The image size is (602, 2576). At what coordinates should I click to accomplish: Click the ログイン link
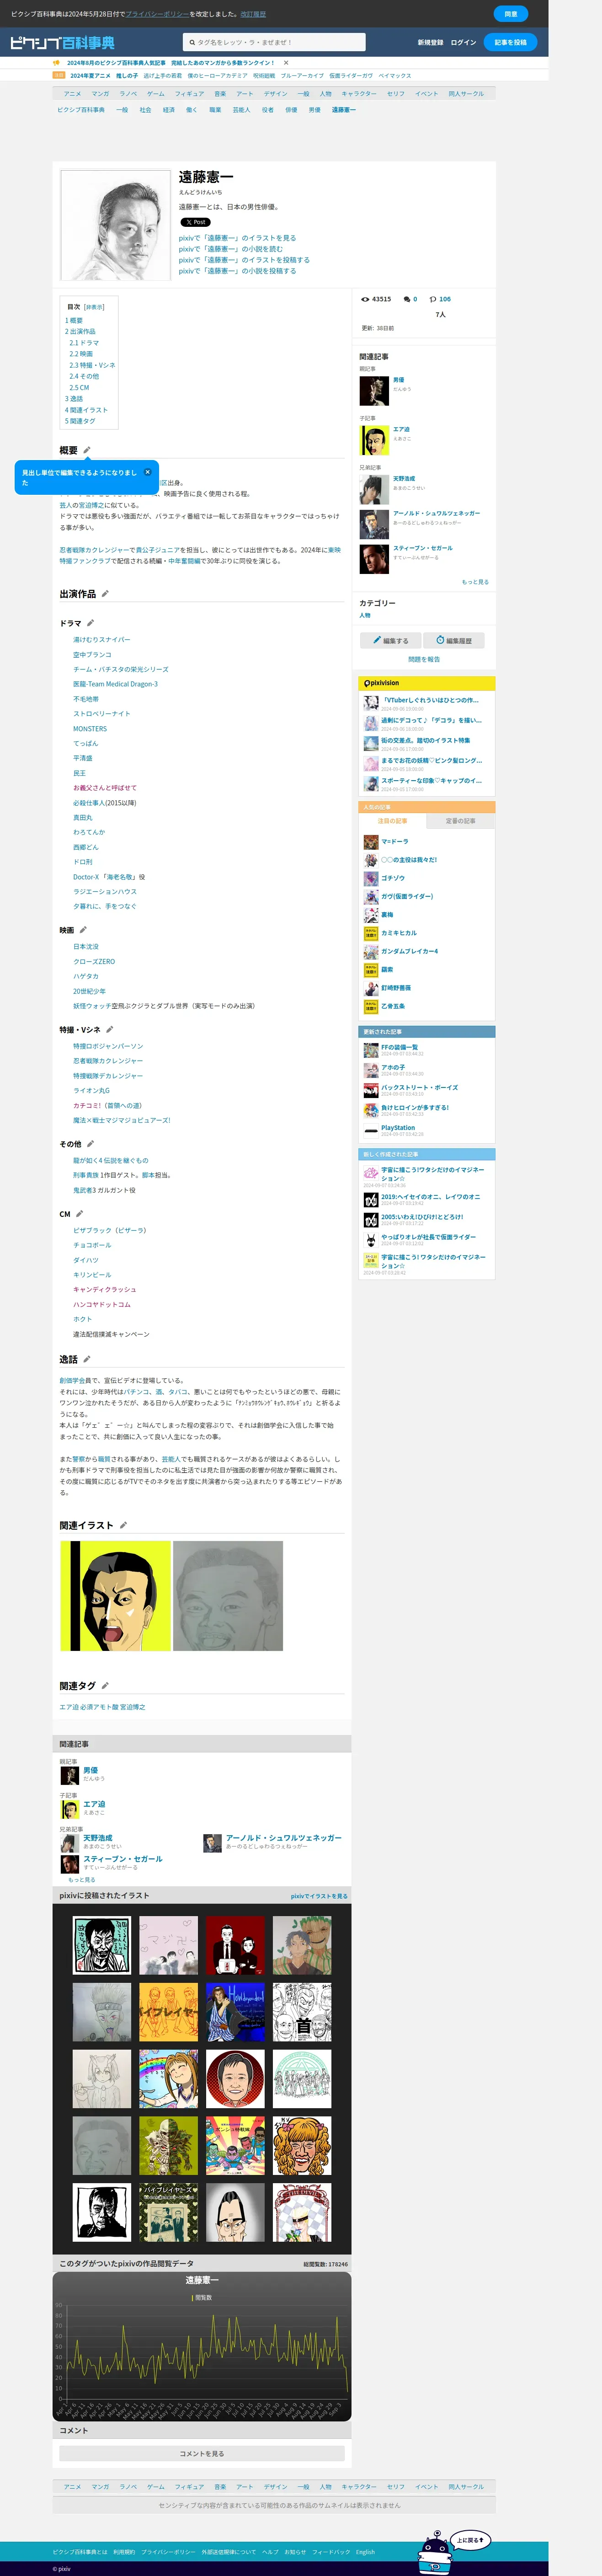463,43
